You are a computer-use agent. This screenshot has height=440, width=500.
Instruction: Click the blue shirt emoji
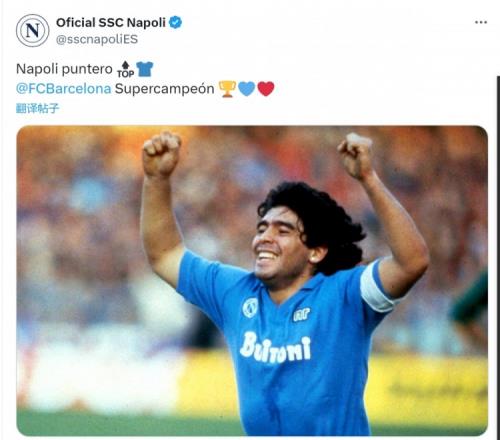145,69
